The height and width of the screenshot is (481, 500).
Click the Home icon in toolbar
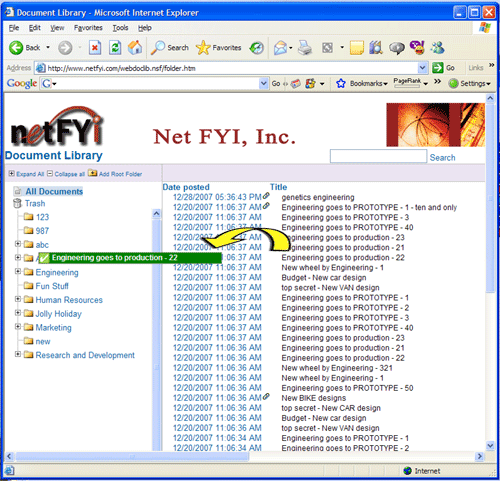pyautogui.click(x=135, y=48)
